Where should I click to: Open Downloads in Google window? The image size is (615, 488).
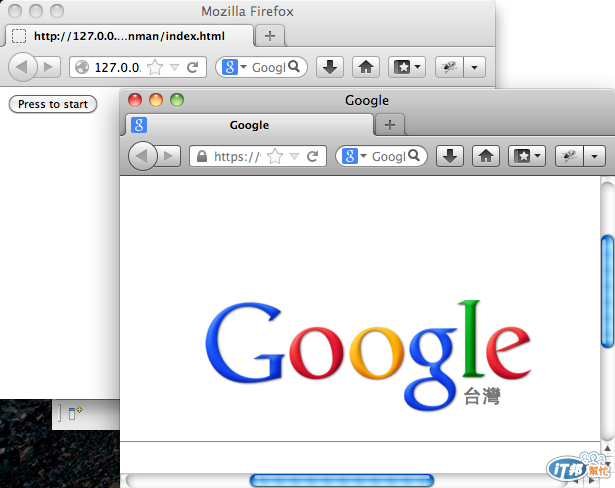tap(450, 156)
